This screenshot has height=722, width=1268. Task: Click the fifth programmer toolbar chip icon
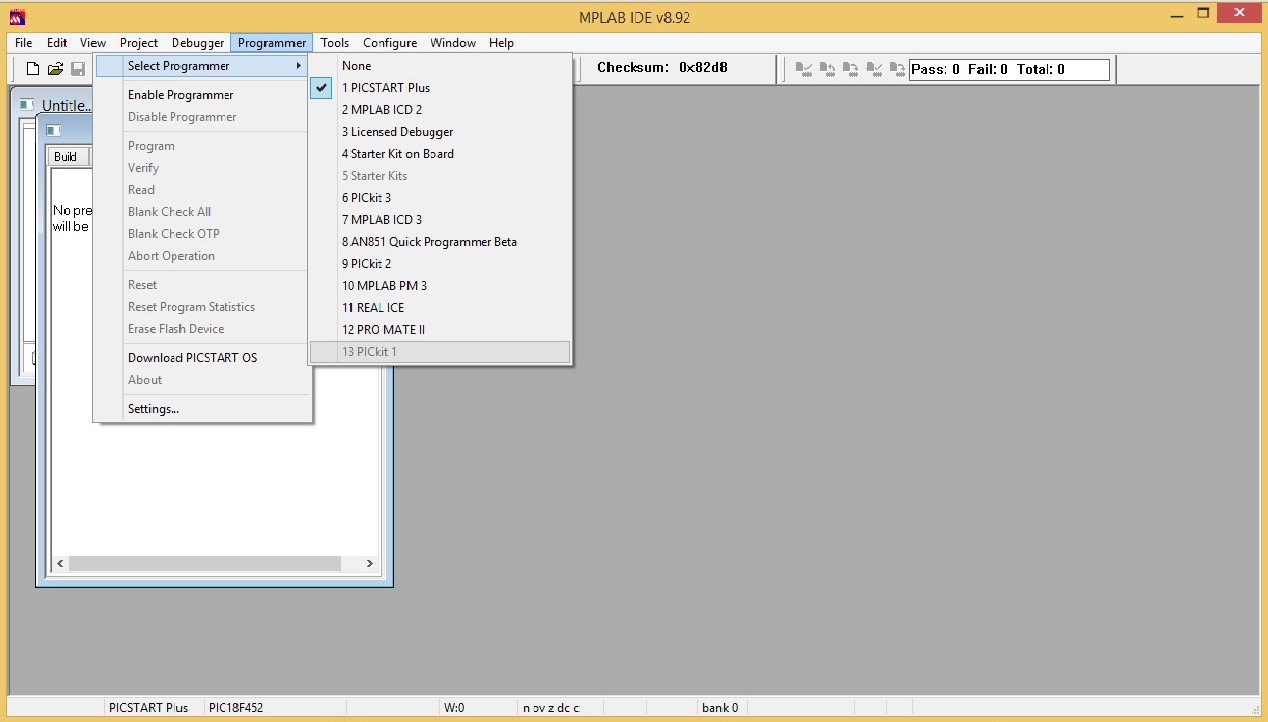point(897,69)
